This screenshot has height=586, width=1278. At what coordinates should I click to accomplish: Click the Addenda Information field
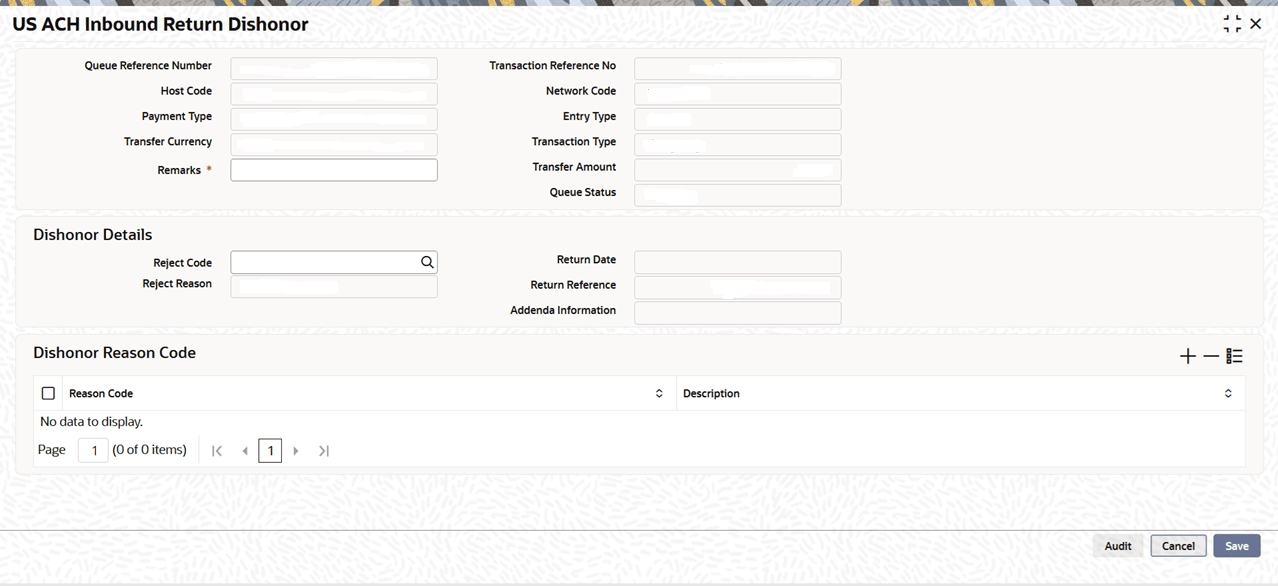(x=738, y=313)
